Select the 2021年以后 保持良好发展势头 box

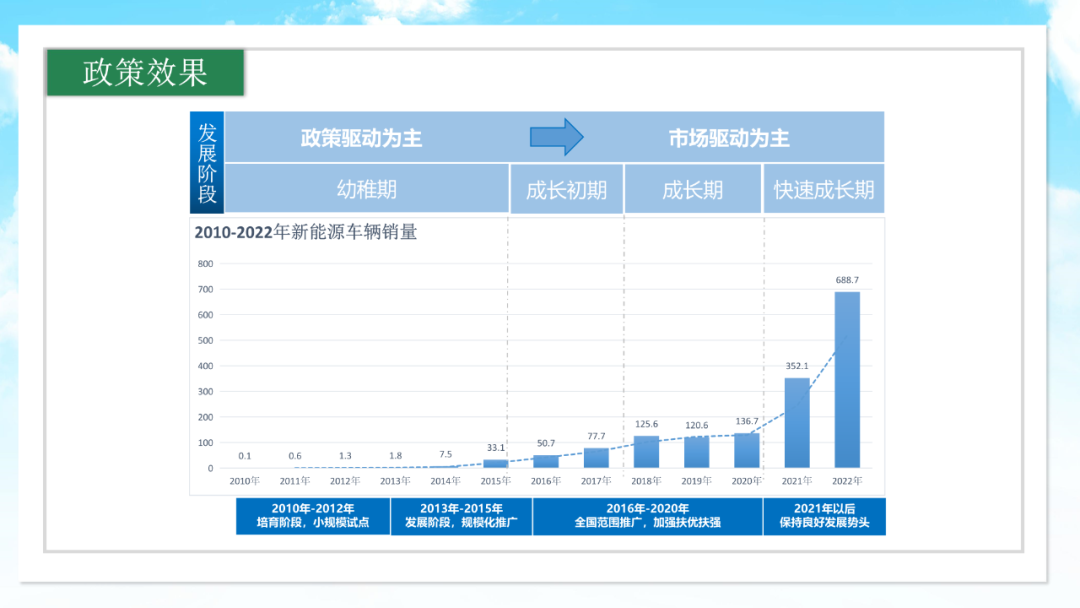tap(824, 515)
